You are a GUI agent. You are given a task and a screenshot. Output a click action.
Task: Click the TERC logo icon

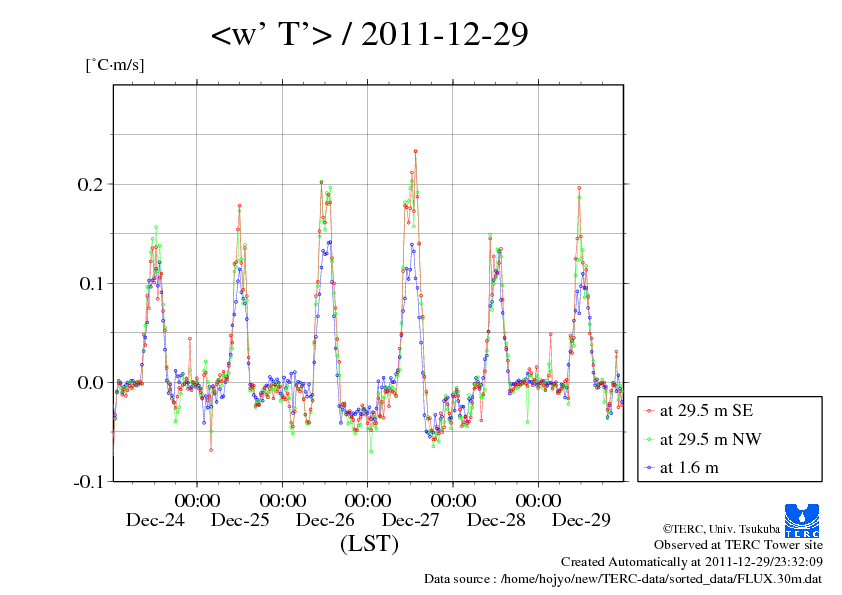[802, 520]
